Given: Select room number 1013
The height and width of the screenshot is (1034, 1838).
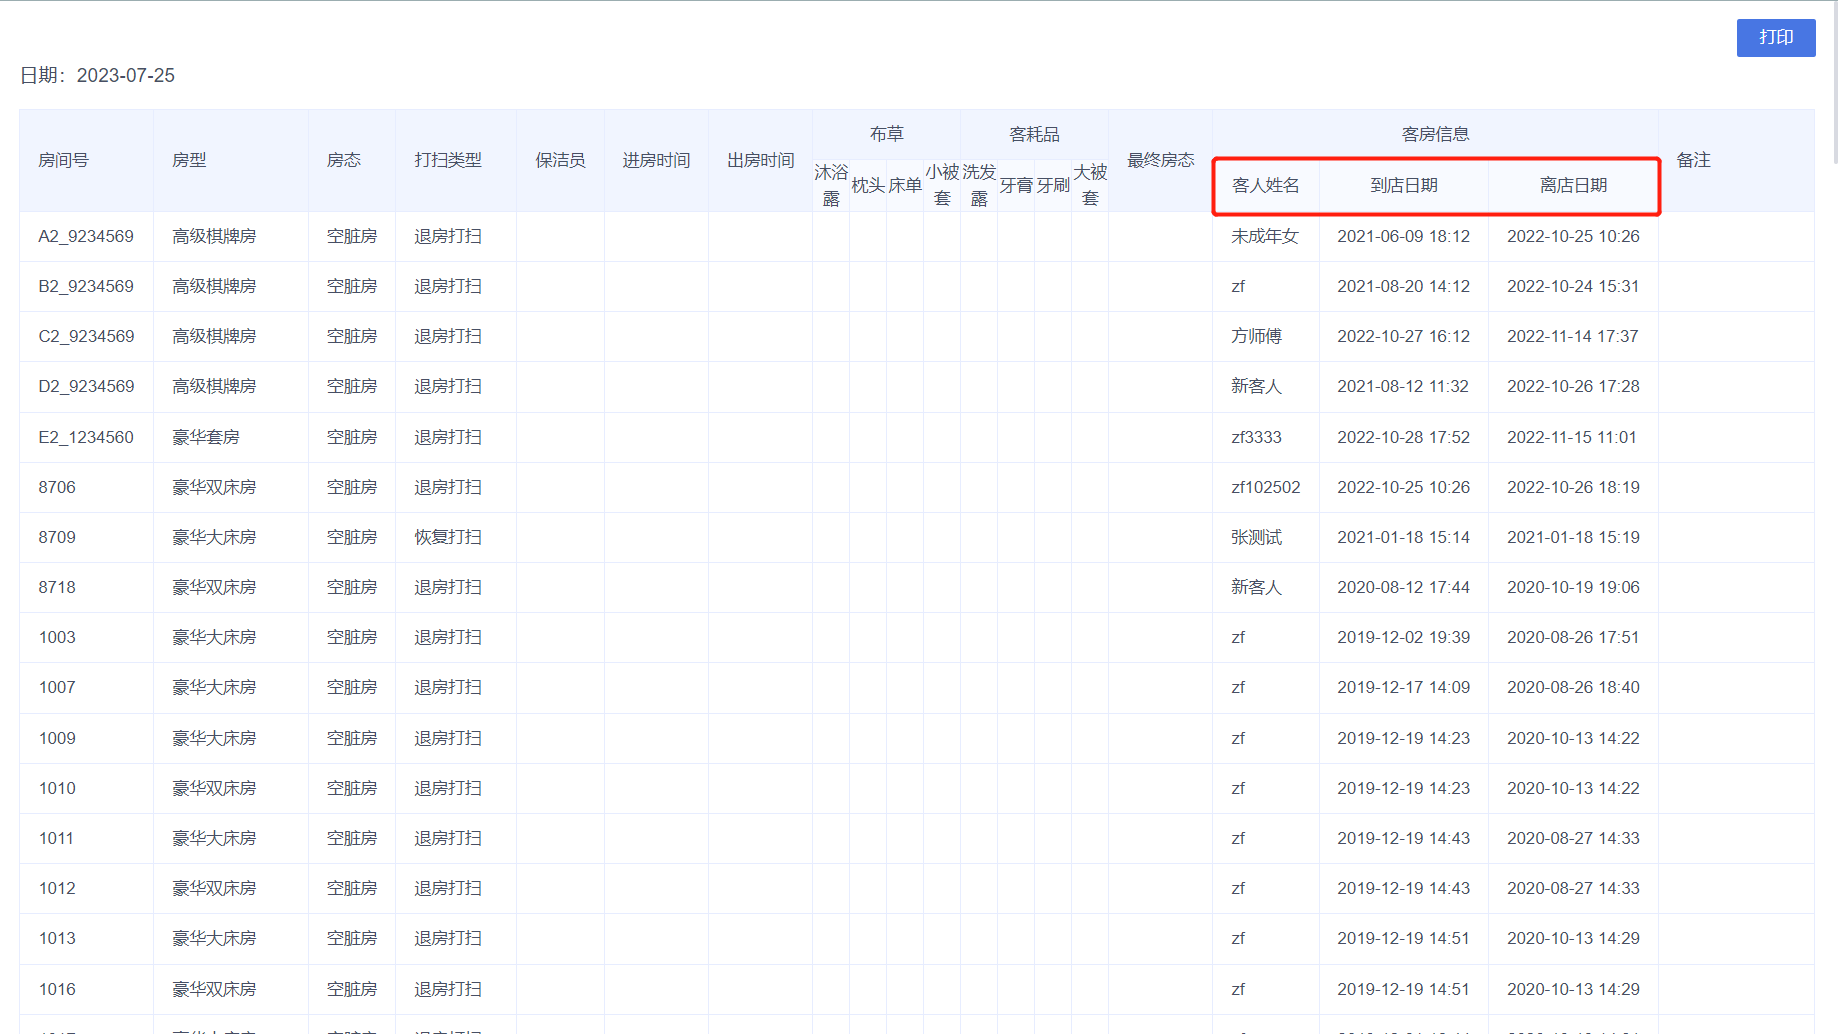Looking at the screenshot, I should [x=57, y=938].
